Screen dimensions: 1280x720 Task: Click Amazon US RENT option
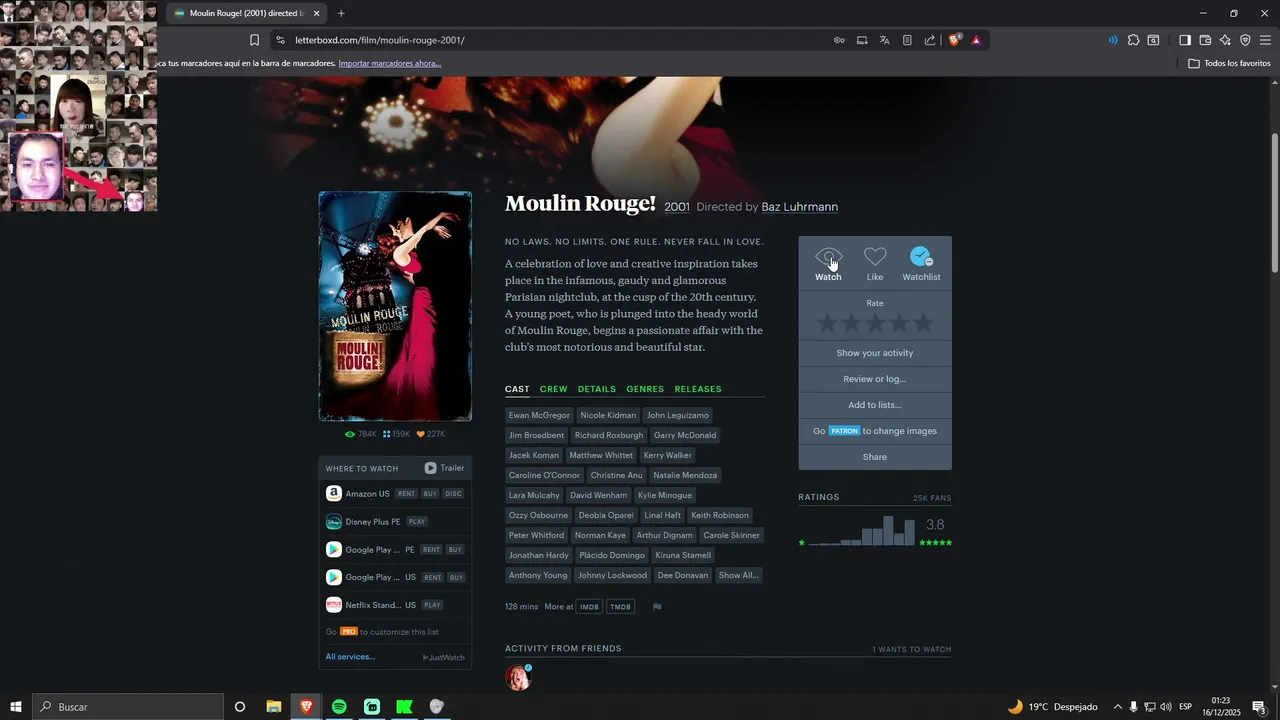406,494
